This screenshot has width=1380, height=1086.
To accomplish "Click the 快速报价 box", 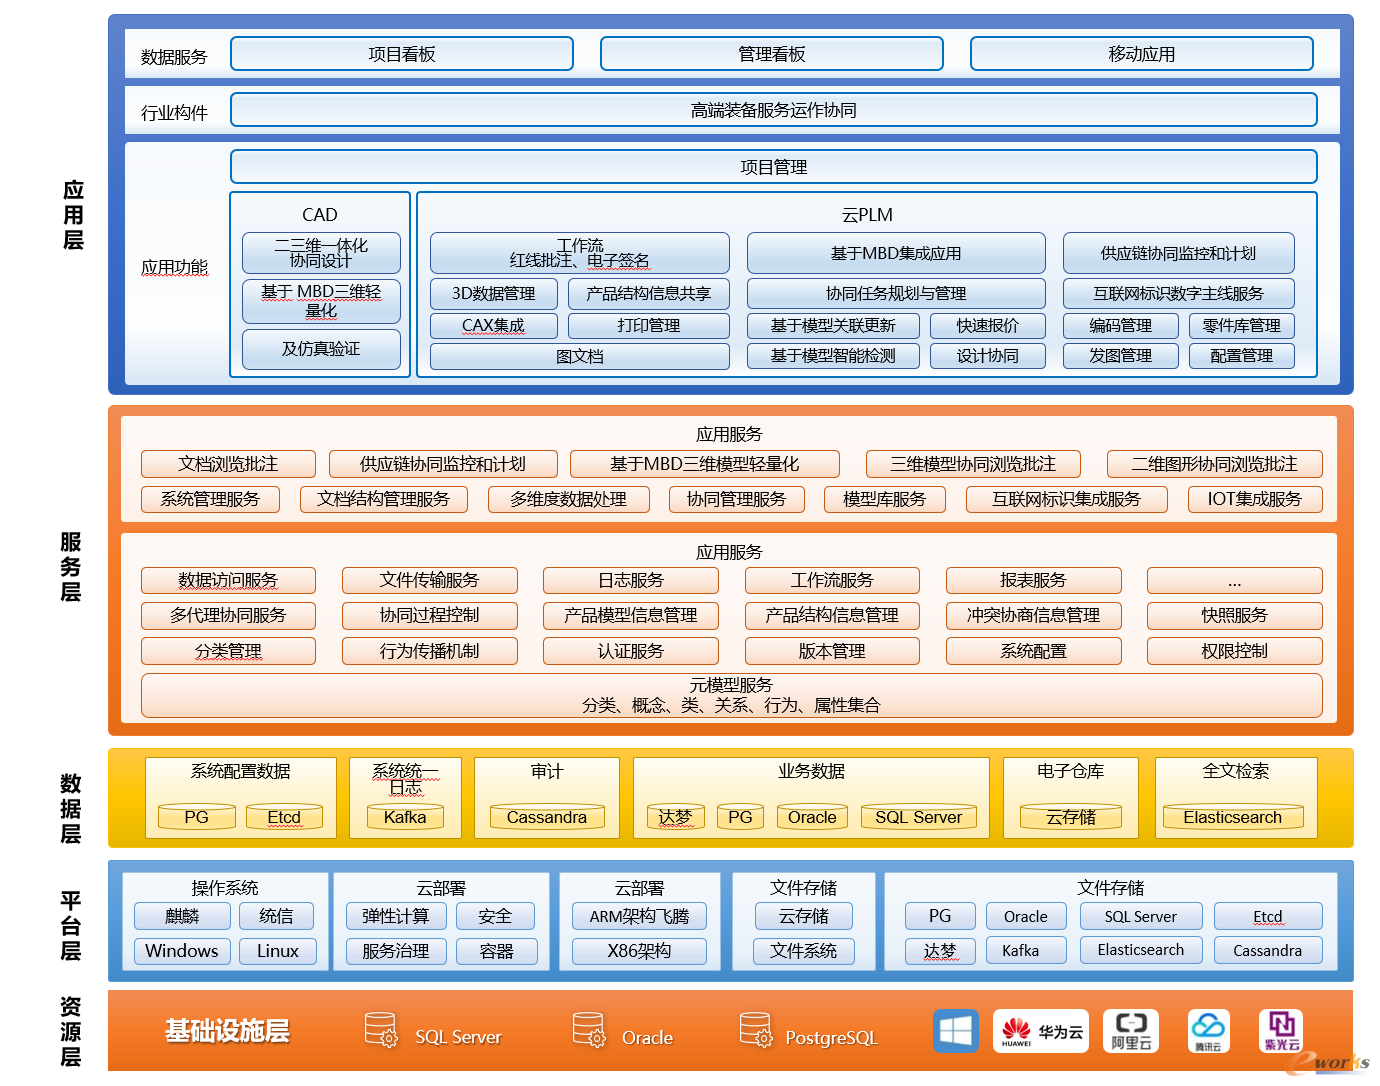I will pos(988,326).
